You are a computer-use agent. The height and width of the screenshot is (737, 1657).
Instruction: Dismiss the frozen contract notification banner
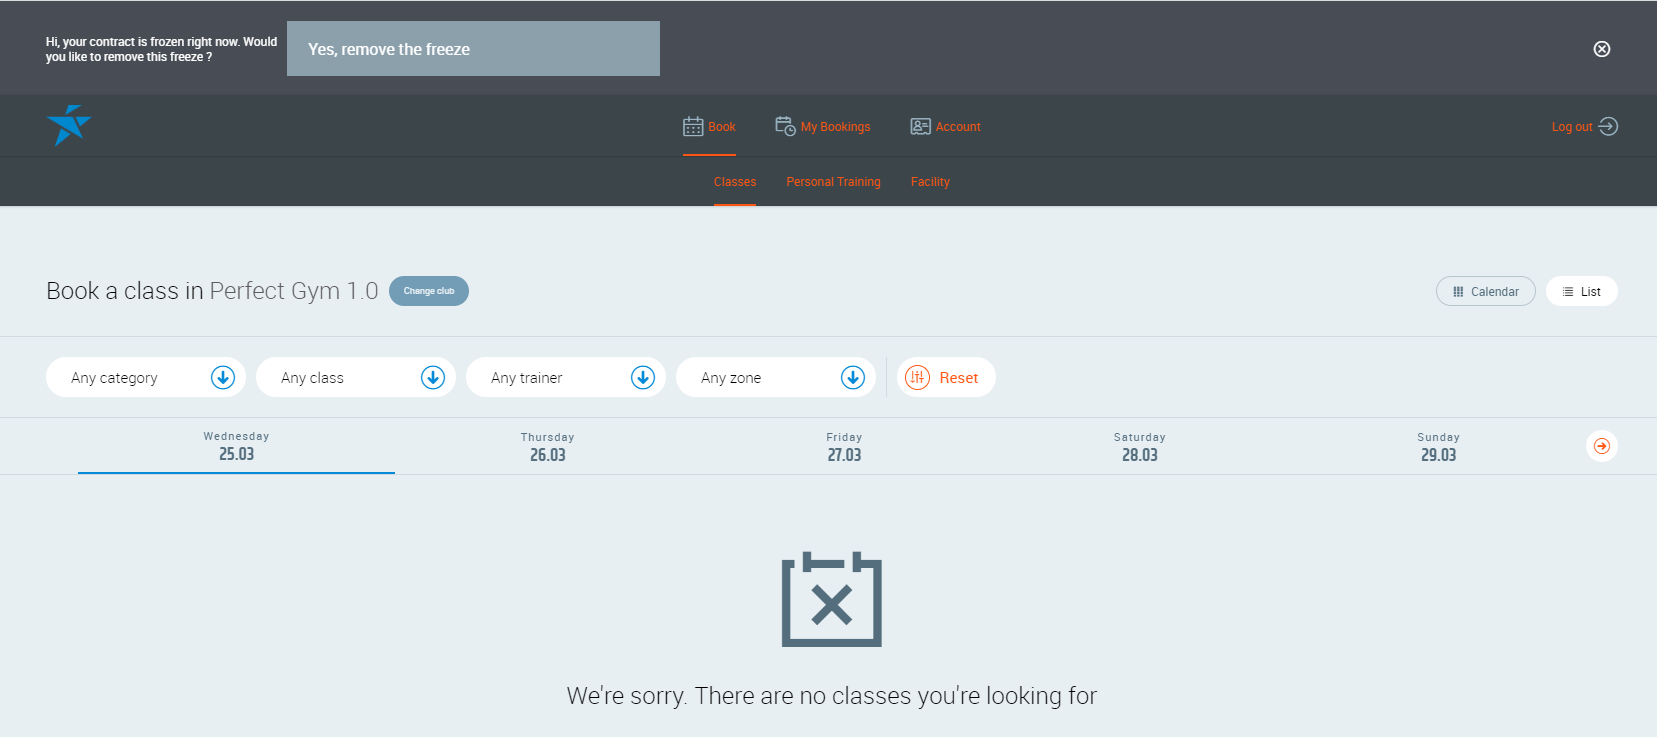point(1601,49)
